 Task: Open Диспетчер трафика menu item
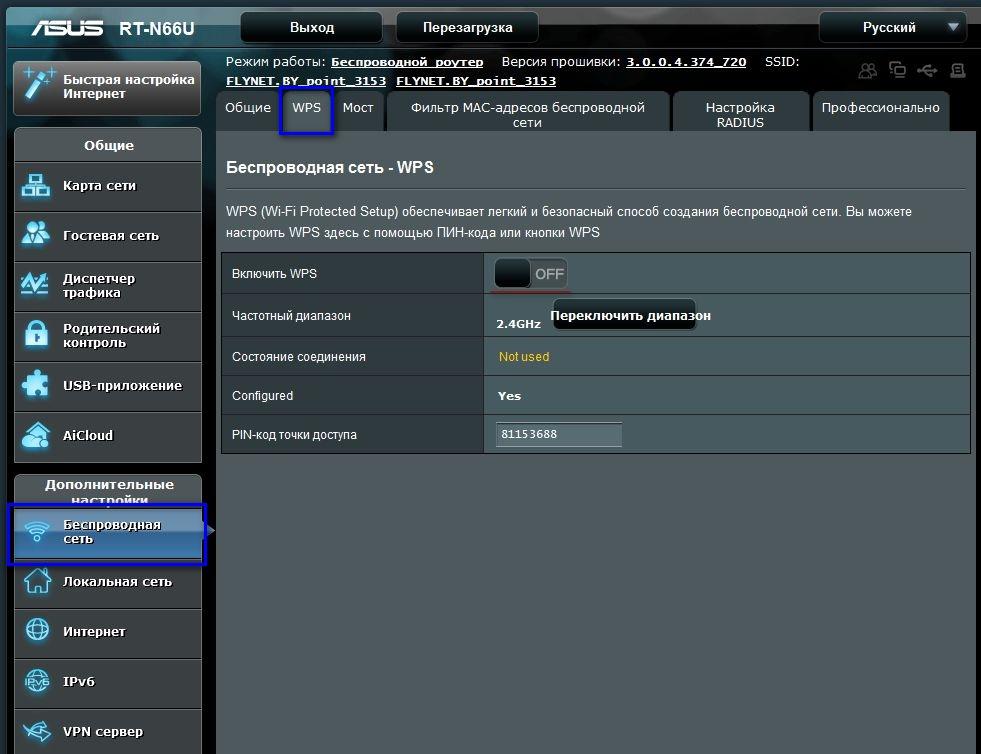pos(108,286)
